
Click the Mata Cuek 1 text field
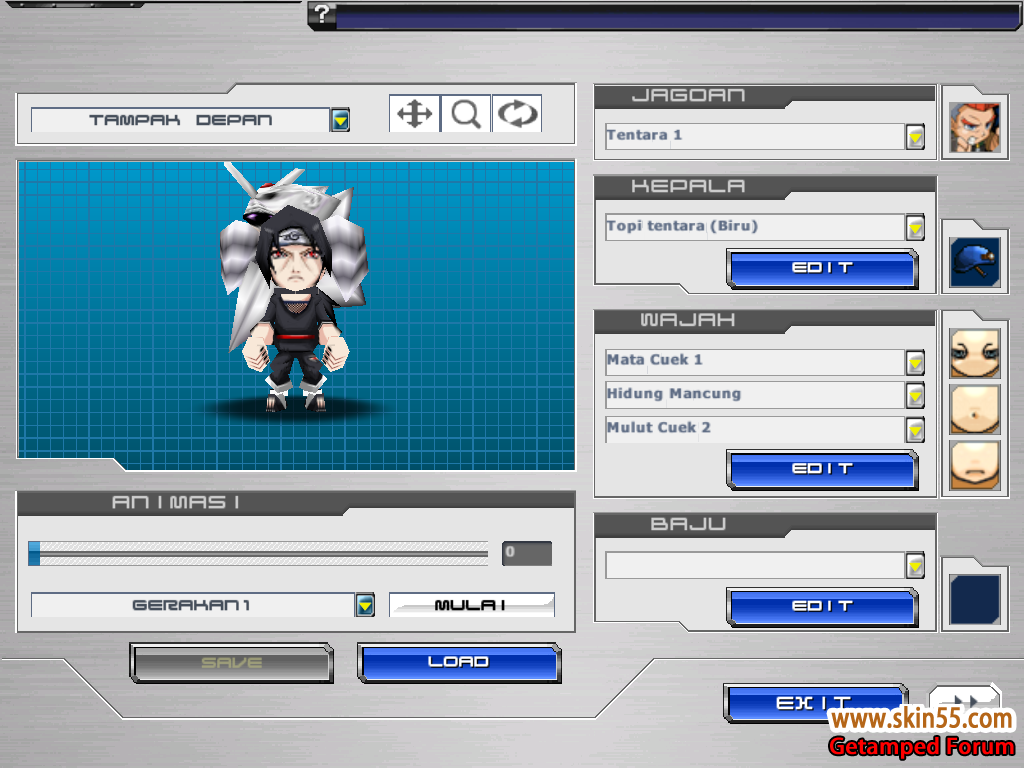756,361
